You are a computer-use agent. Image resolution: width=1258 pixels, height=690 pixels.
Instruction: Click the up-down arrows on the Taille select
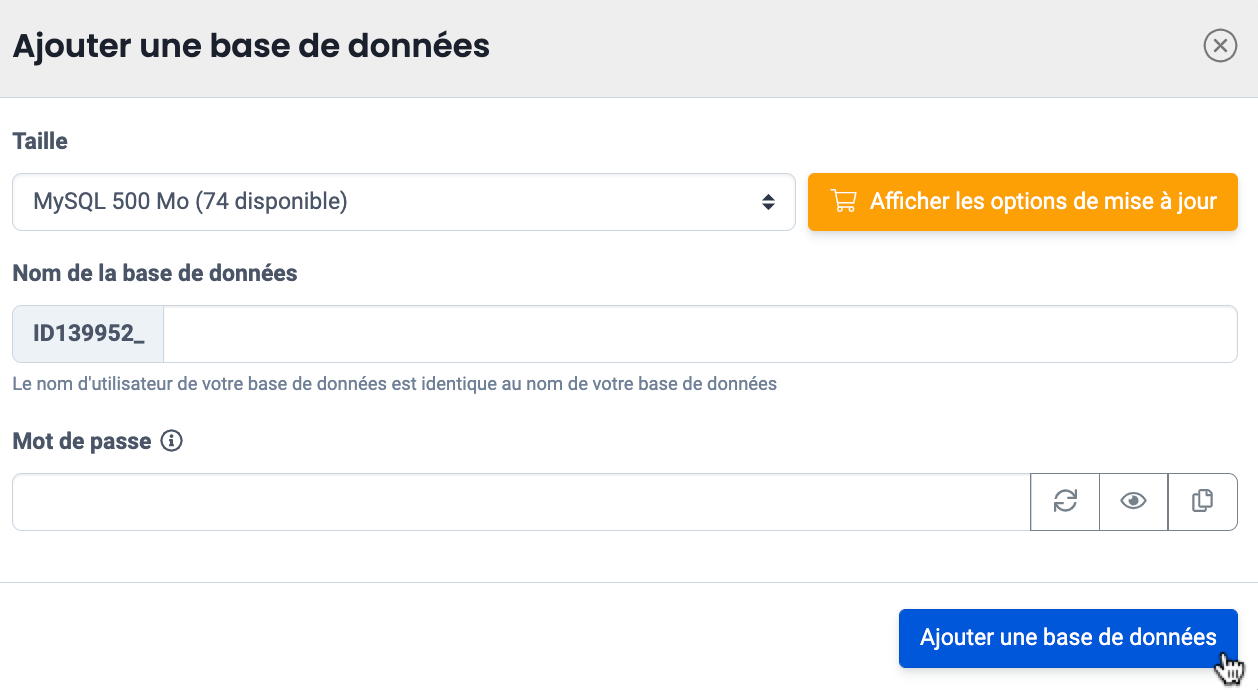click(768, 202)
